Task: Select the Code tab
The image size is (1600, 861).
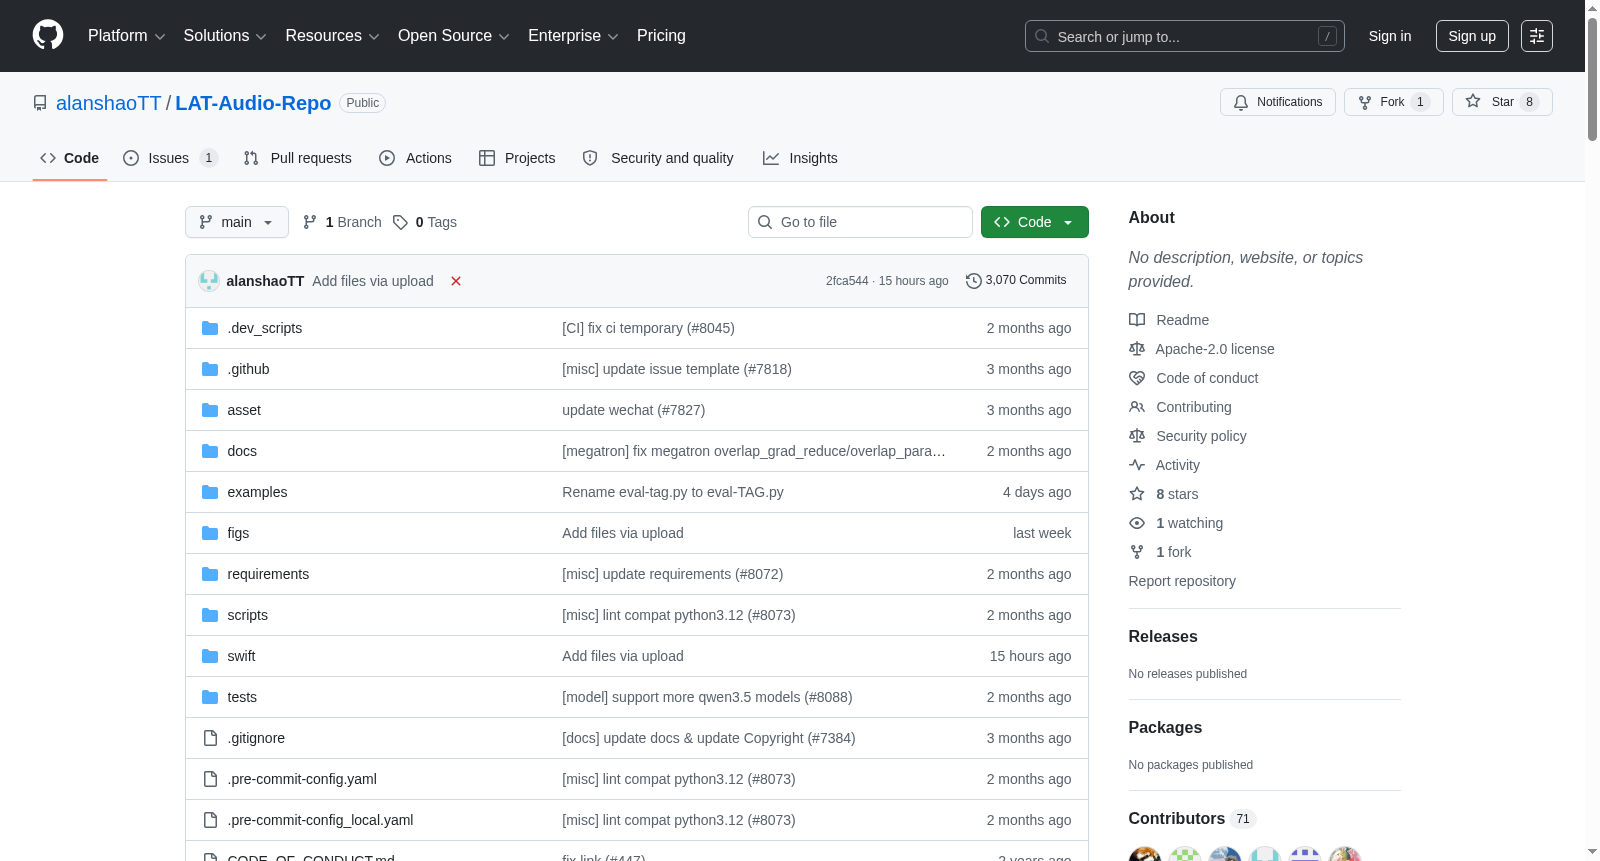Action: pyautogui.click(x=70, y=158)
